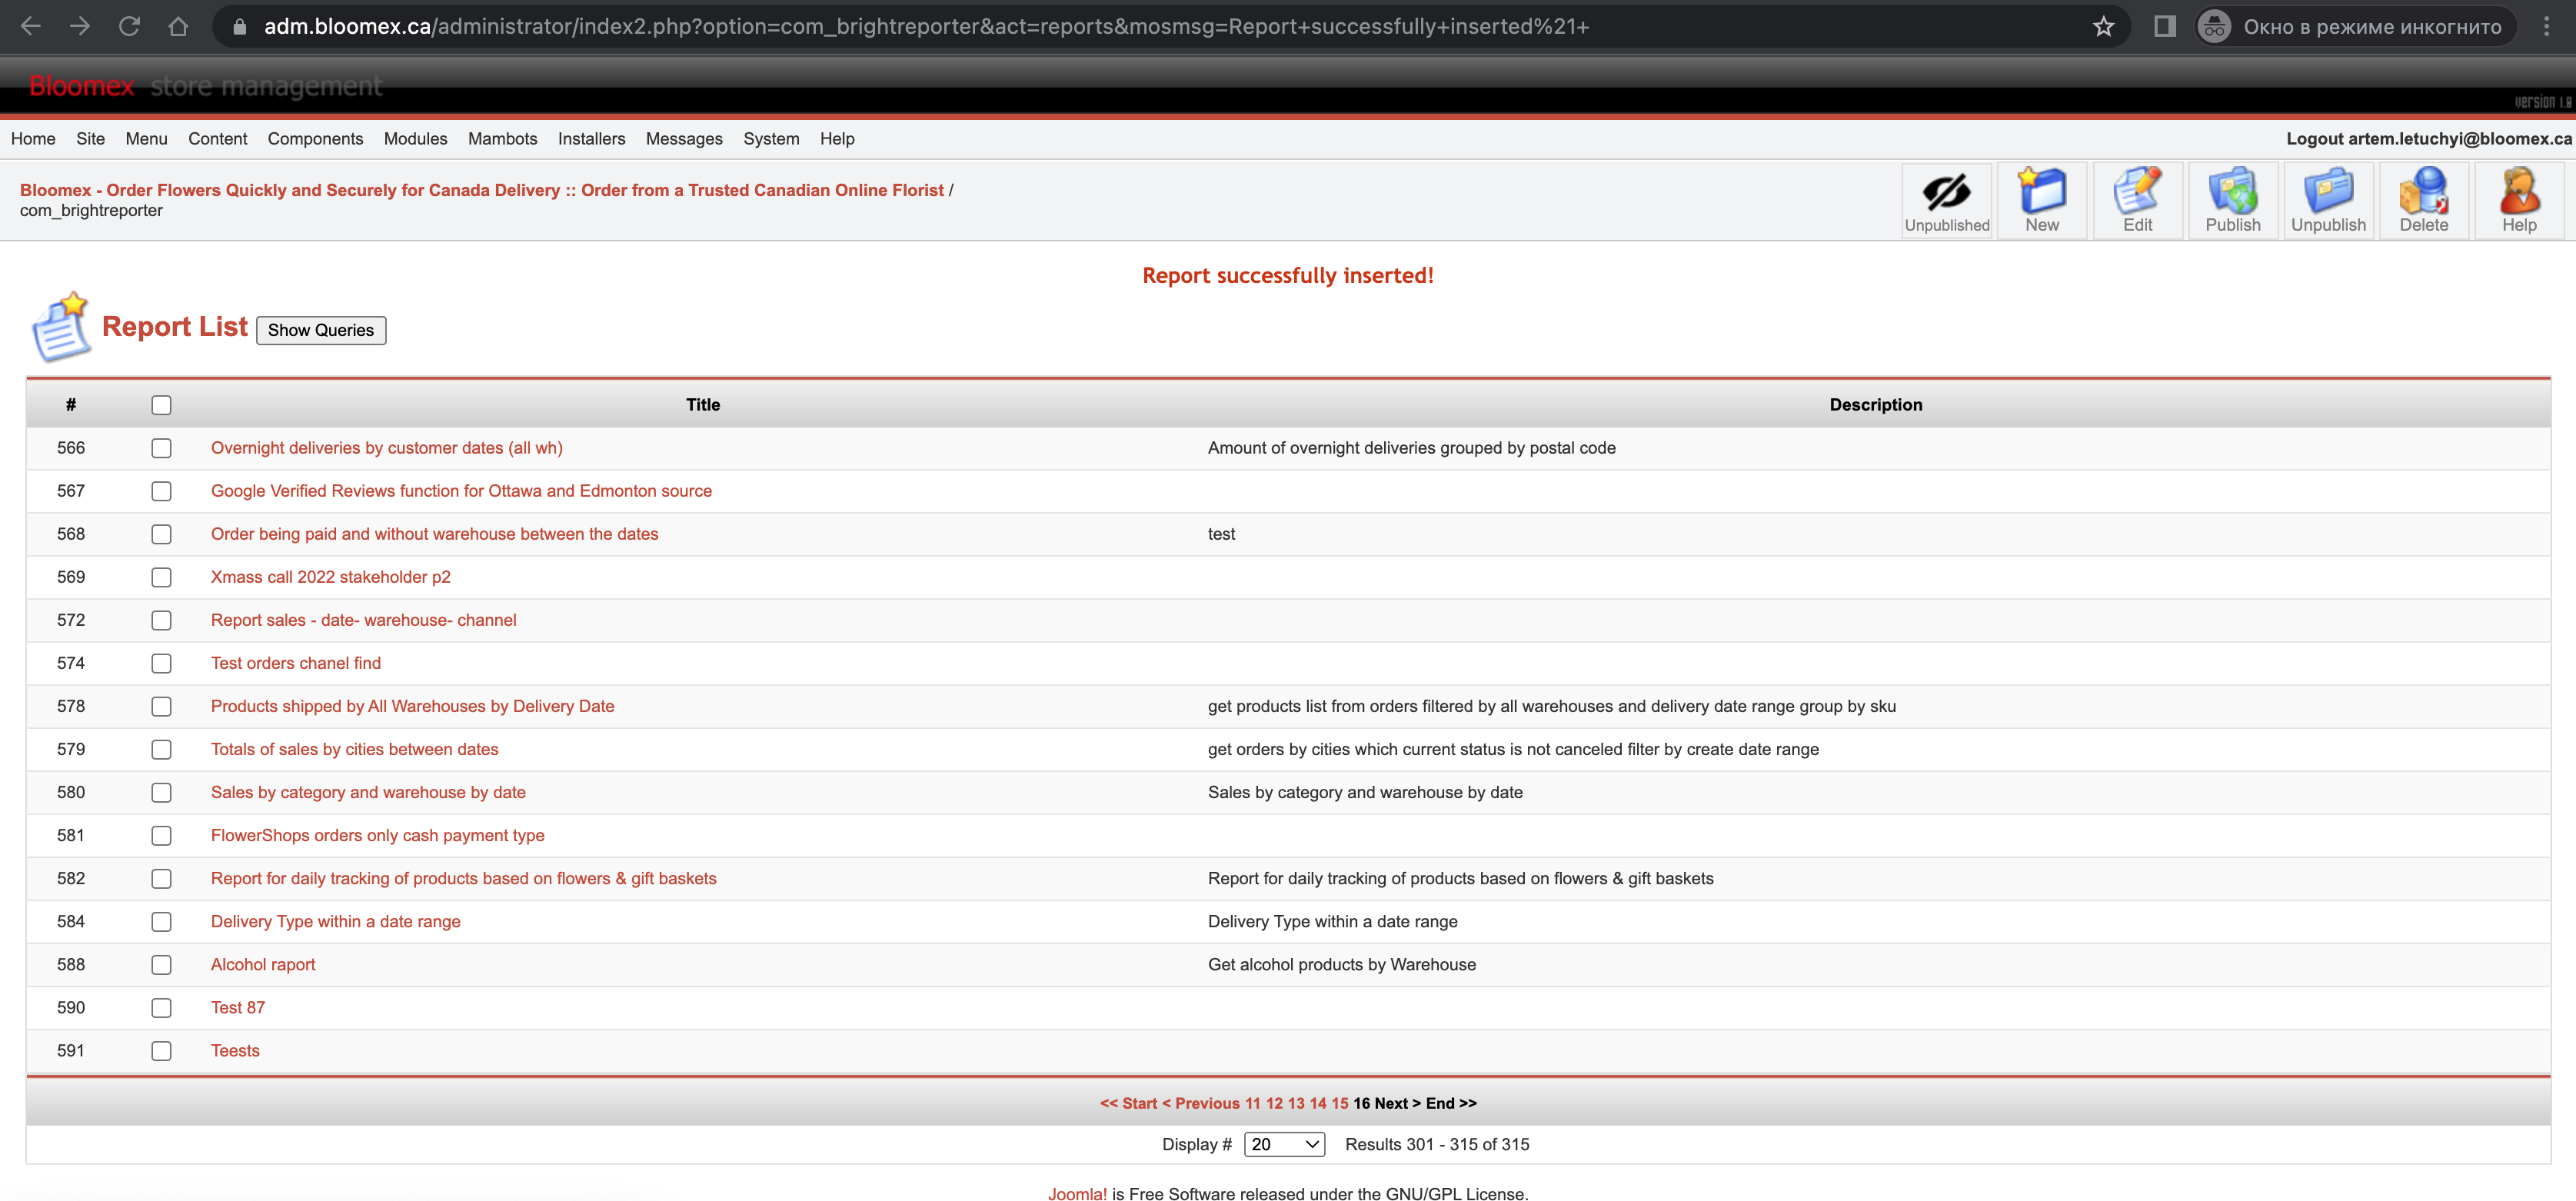The image size is (2576, 1201).
Task: Bookmark this page with star icon
Action: click(x=2103, y=26)
